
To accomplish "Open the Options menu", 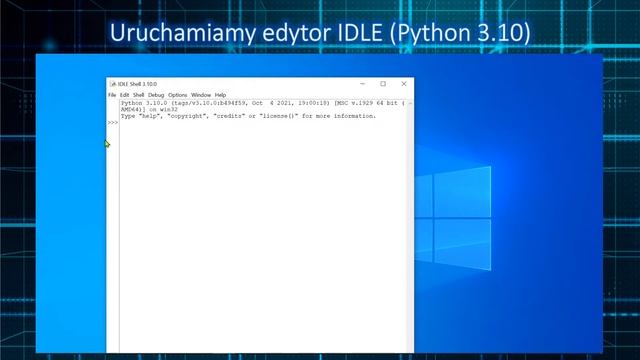I will (x=178, y=95).
